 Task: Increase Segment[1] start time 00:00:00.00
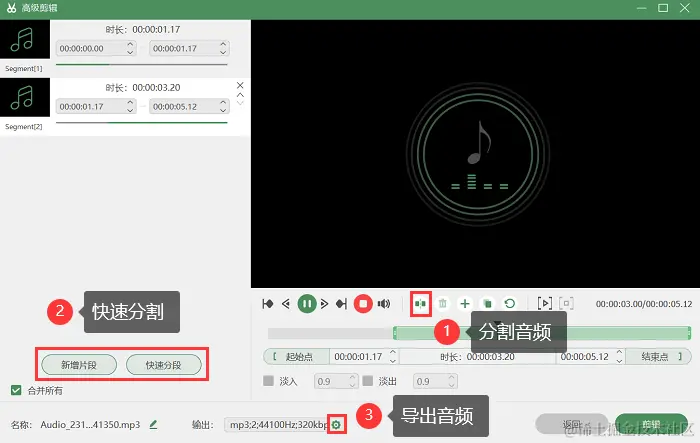click(x=130, y=44)
